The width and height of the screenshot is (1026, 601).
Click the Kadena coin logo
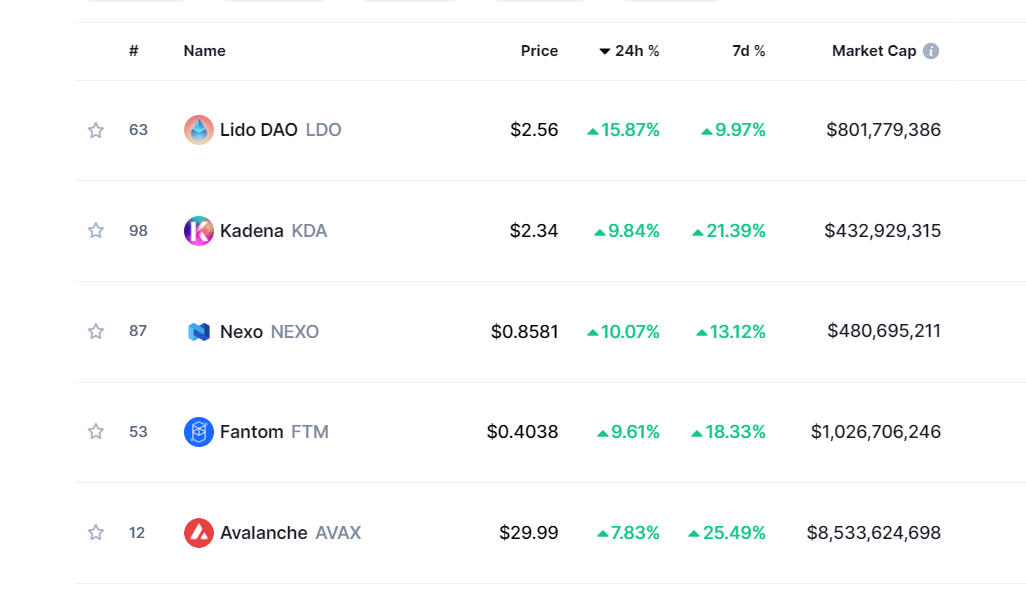tap(199, 231)
